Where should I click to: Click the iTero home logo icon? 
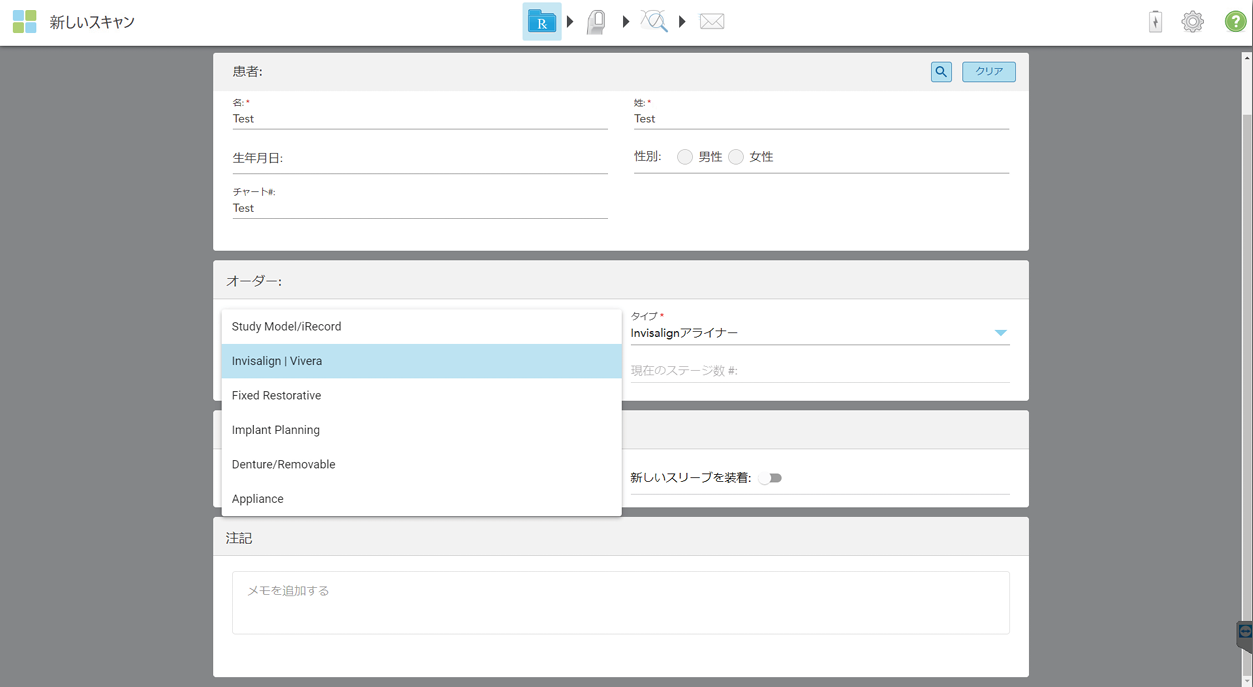[24, 22]
